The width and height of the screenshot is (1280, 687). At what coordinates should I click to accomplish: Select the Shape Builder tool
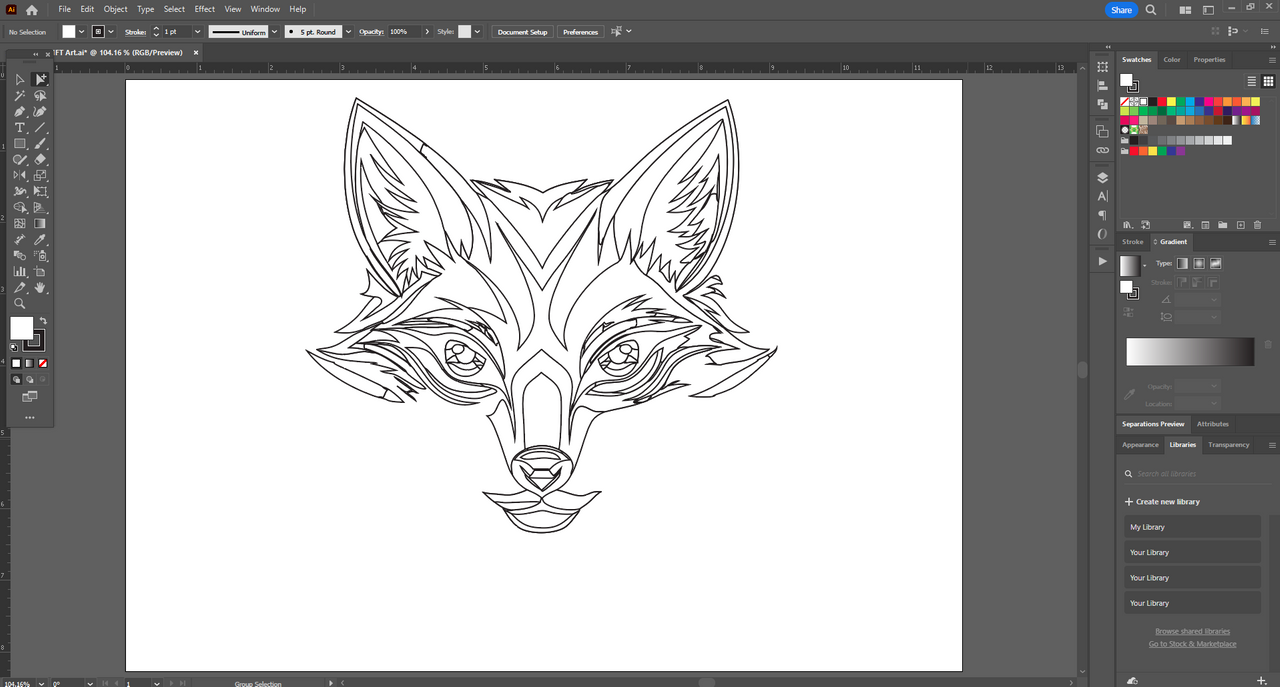(x=19, y=208)
